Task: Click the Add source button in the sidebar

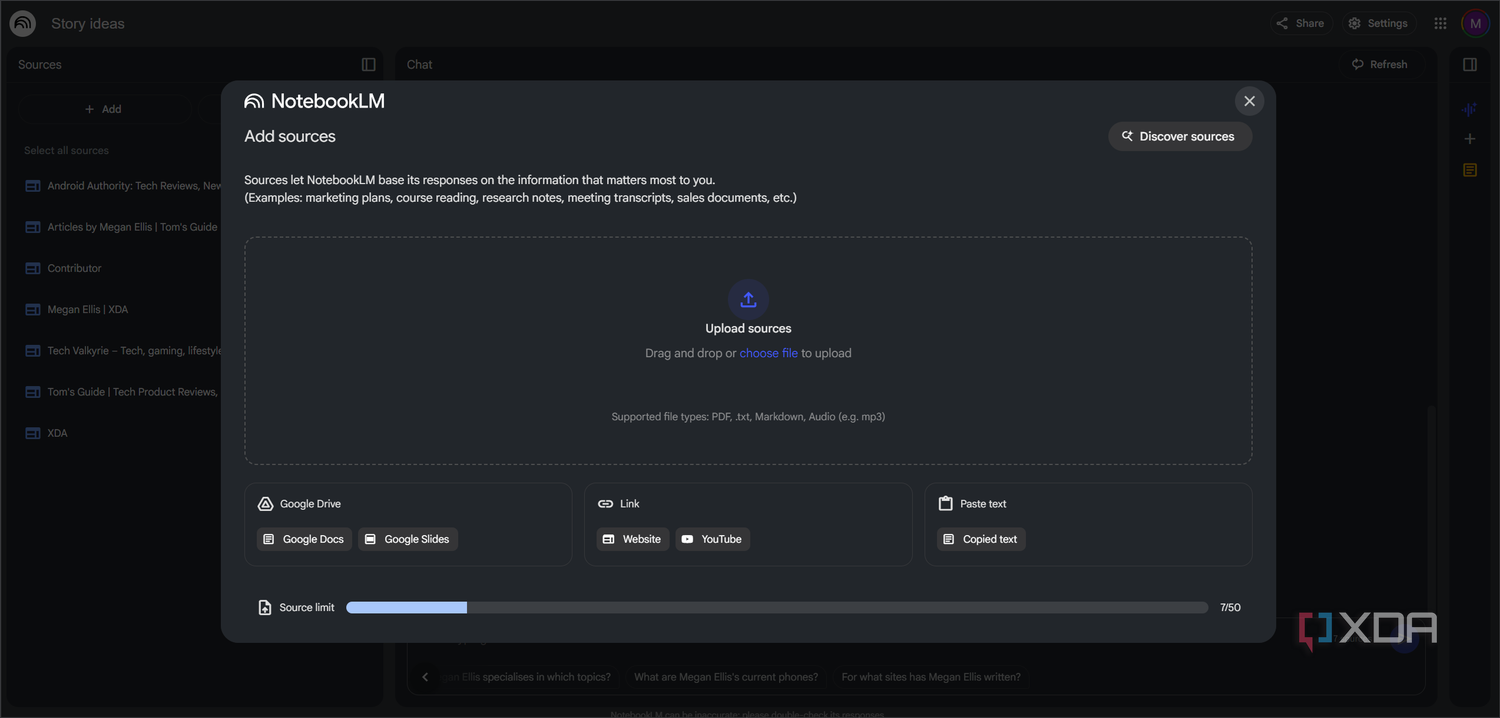Action: (x=103, y=109)
